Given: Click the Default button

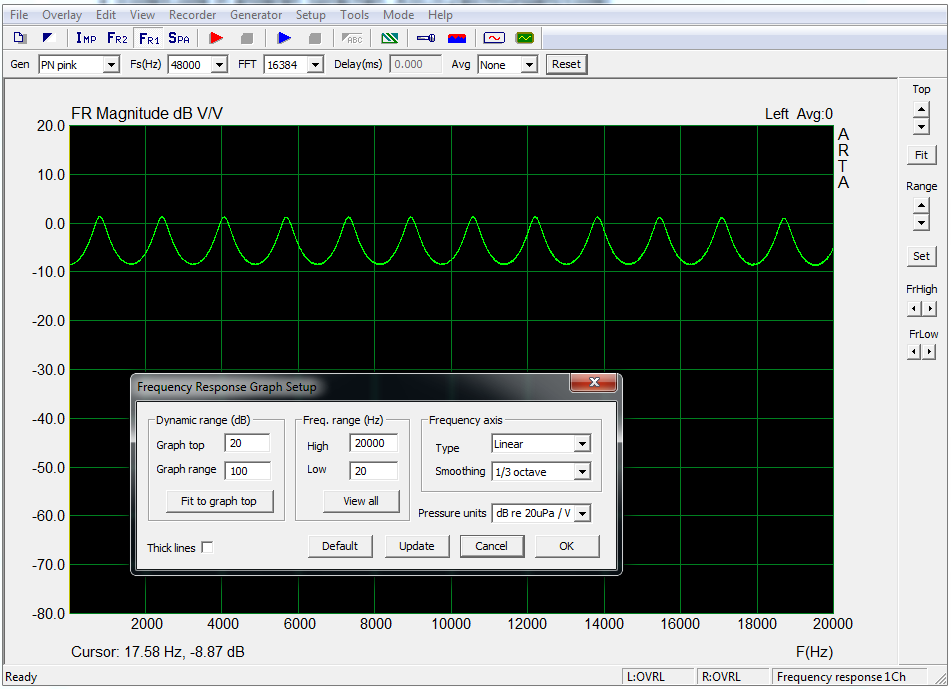Looking at the screenshot, I should pos(340,546).
